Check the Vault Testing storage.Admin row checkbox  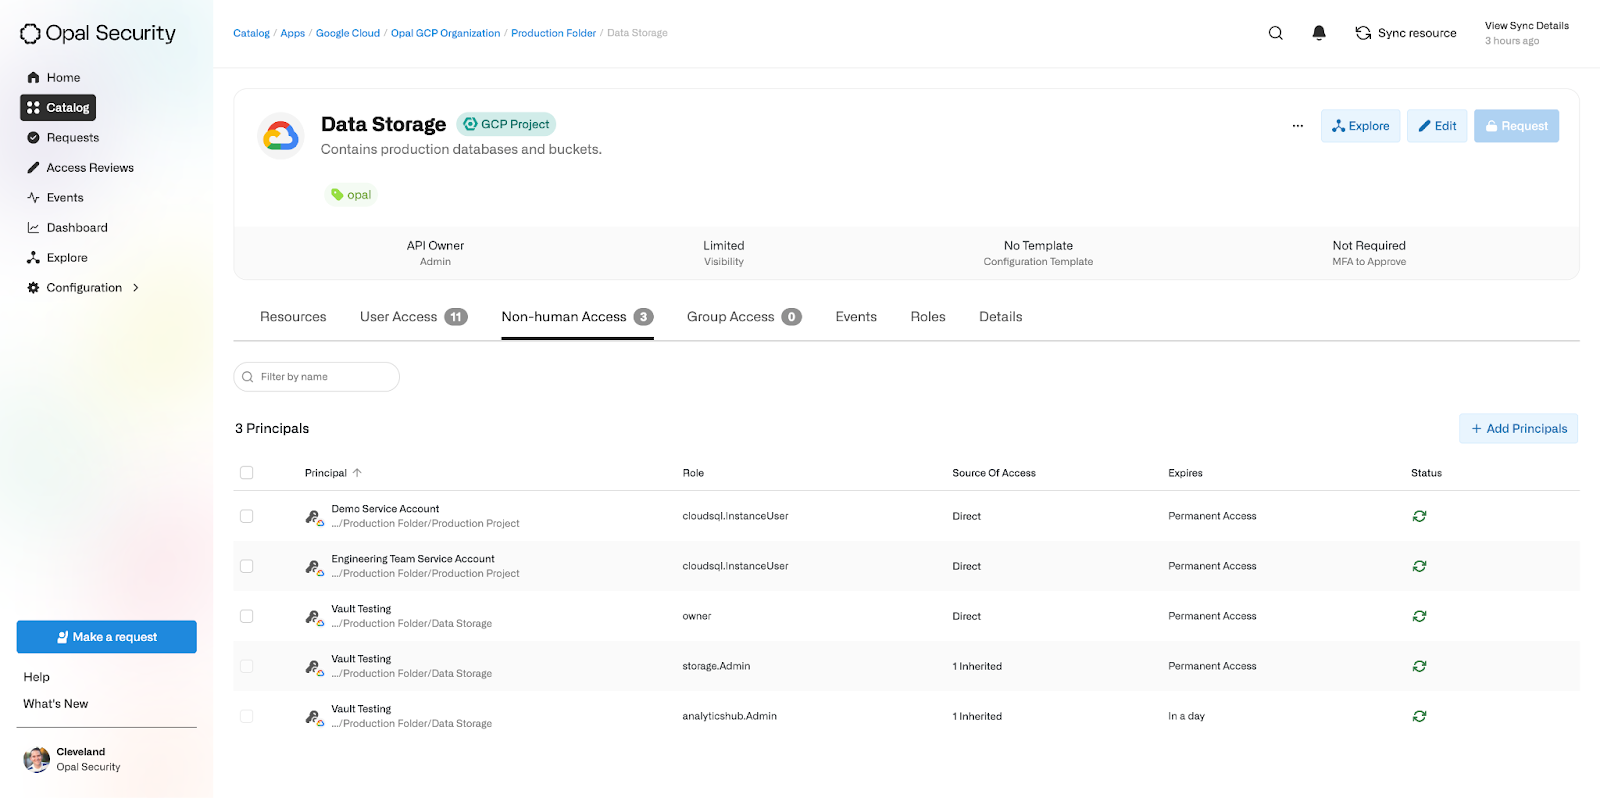[x=246, y=666]
